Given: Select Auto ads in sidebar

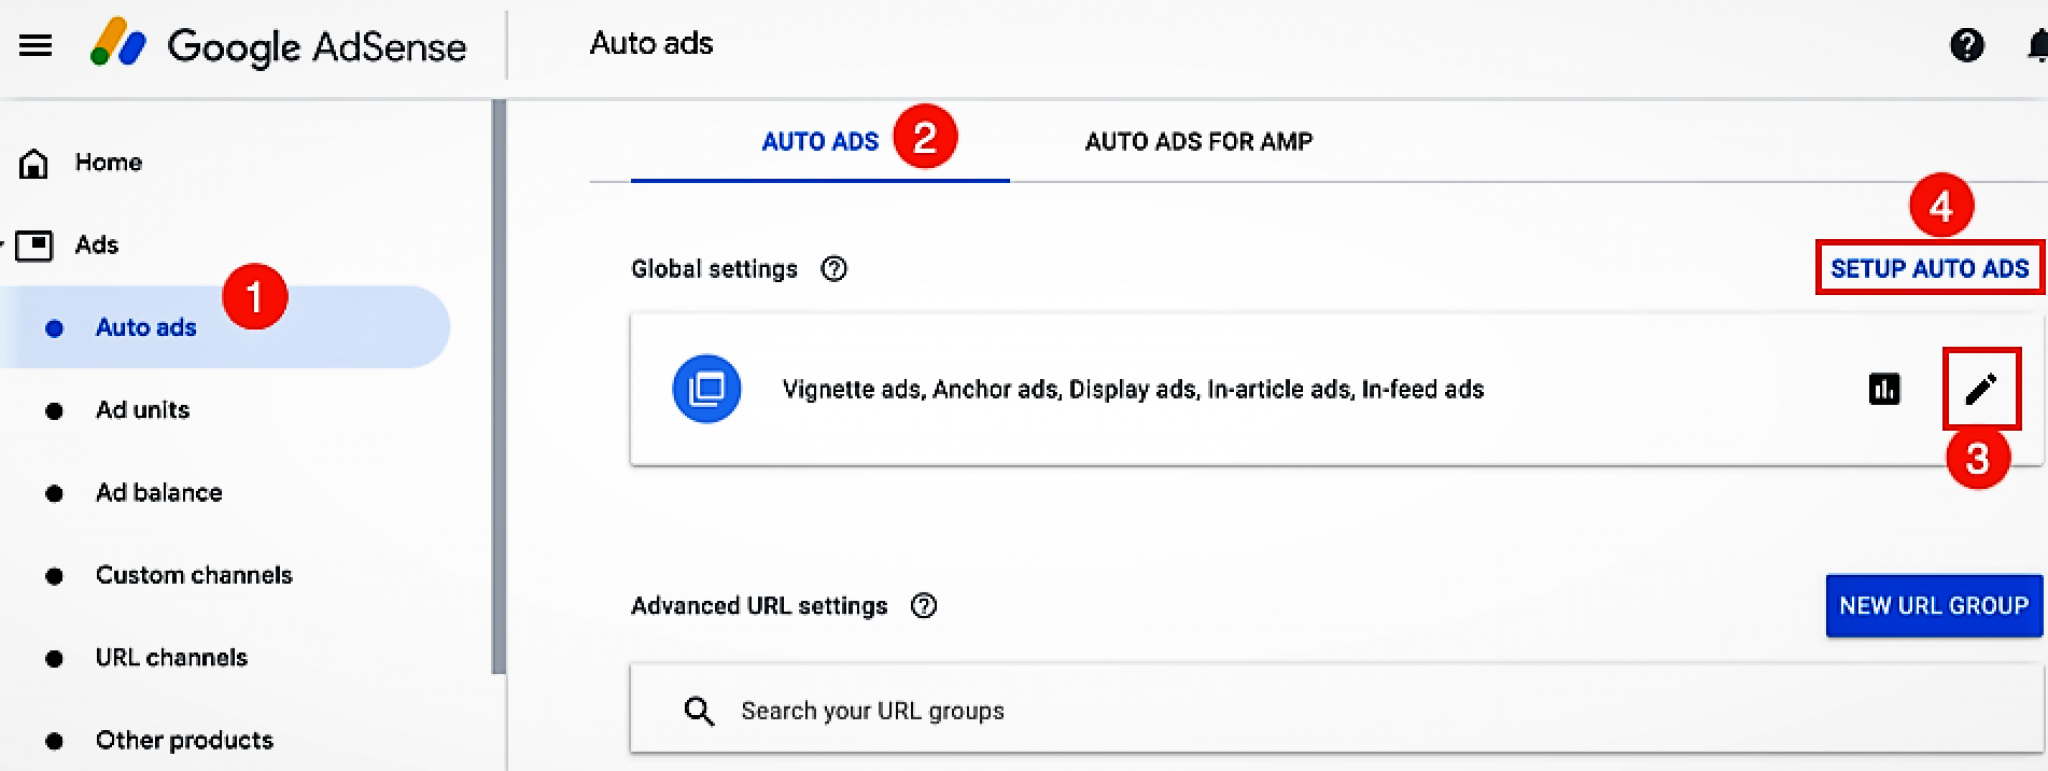Looking at the screenshot, I should (225, 327).
